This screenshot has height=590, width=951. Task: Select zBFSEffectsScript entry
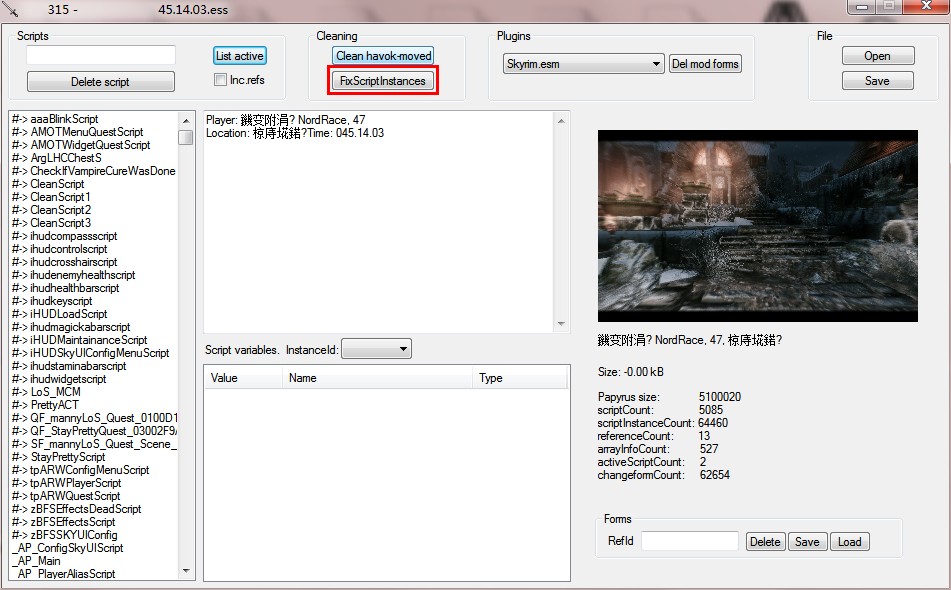click(x=64, y=522)
